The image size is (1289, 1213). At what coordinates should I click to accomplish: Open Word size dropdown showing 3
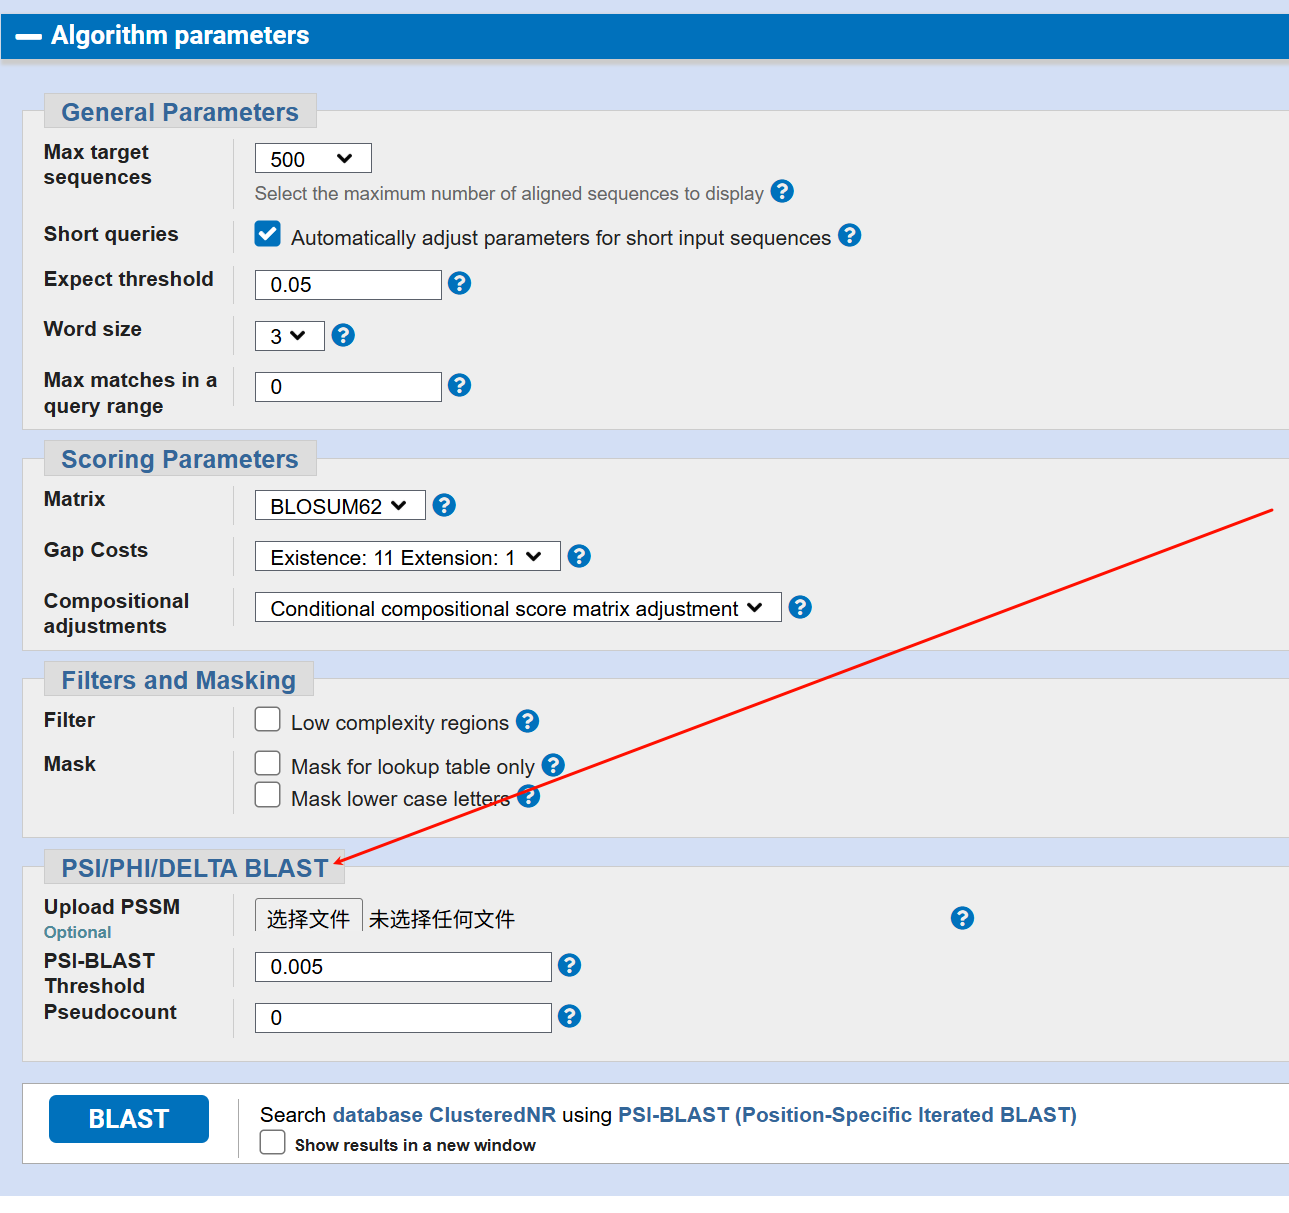(290, 336)
